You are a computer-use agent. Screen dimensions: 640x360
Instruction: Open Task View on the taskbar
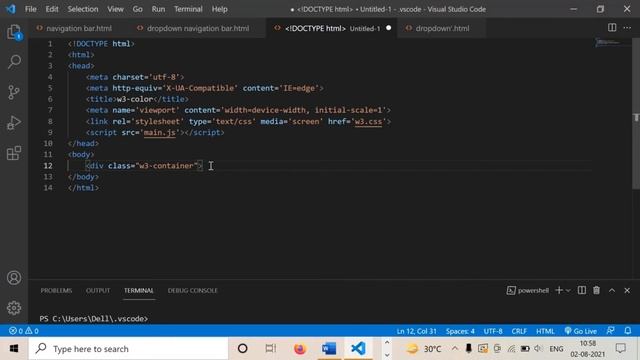[270, 349]
